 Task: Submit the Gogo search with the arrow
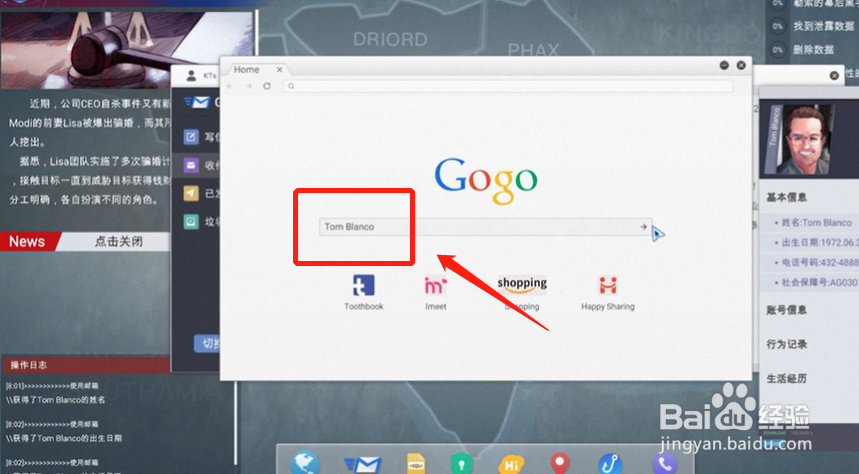[x=644, y=226]
